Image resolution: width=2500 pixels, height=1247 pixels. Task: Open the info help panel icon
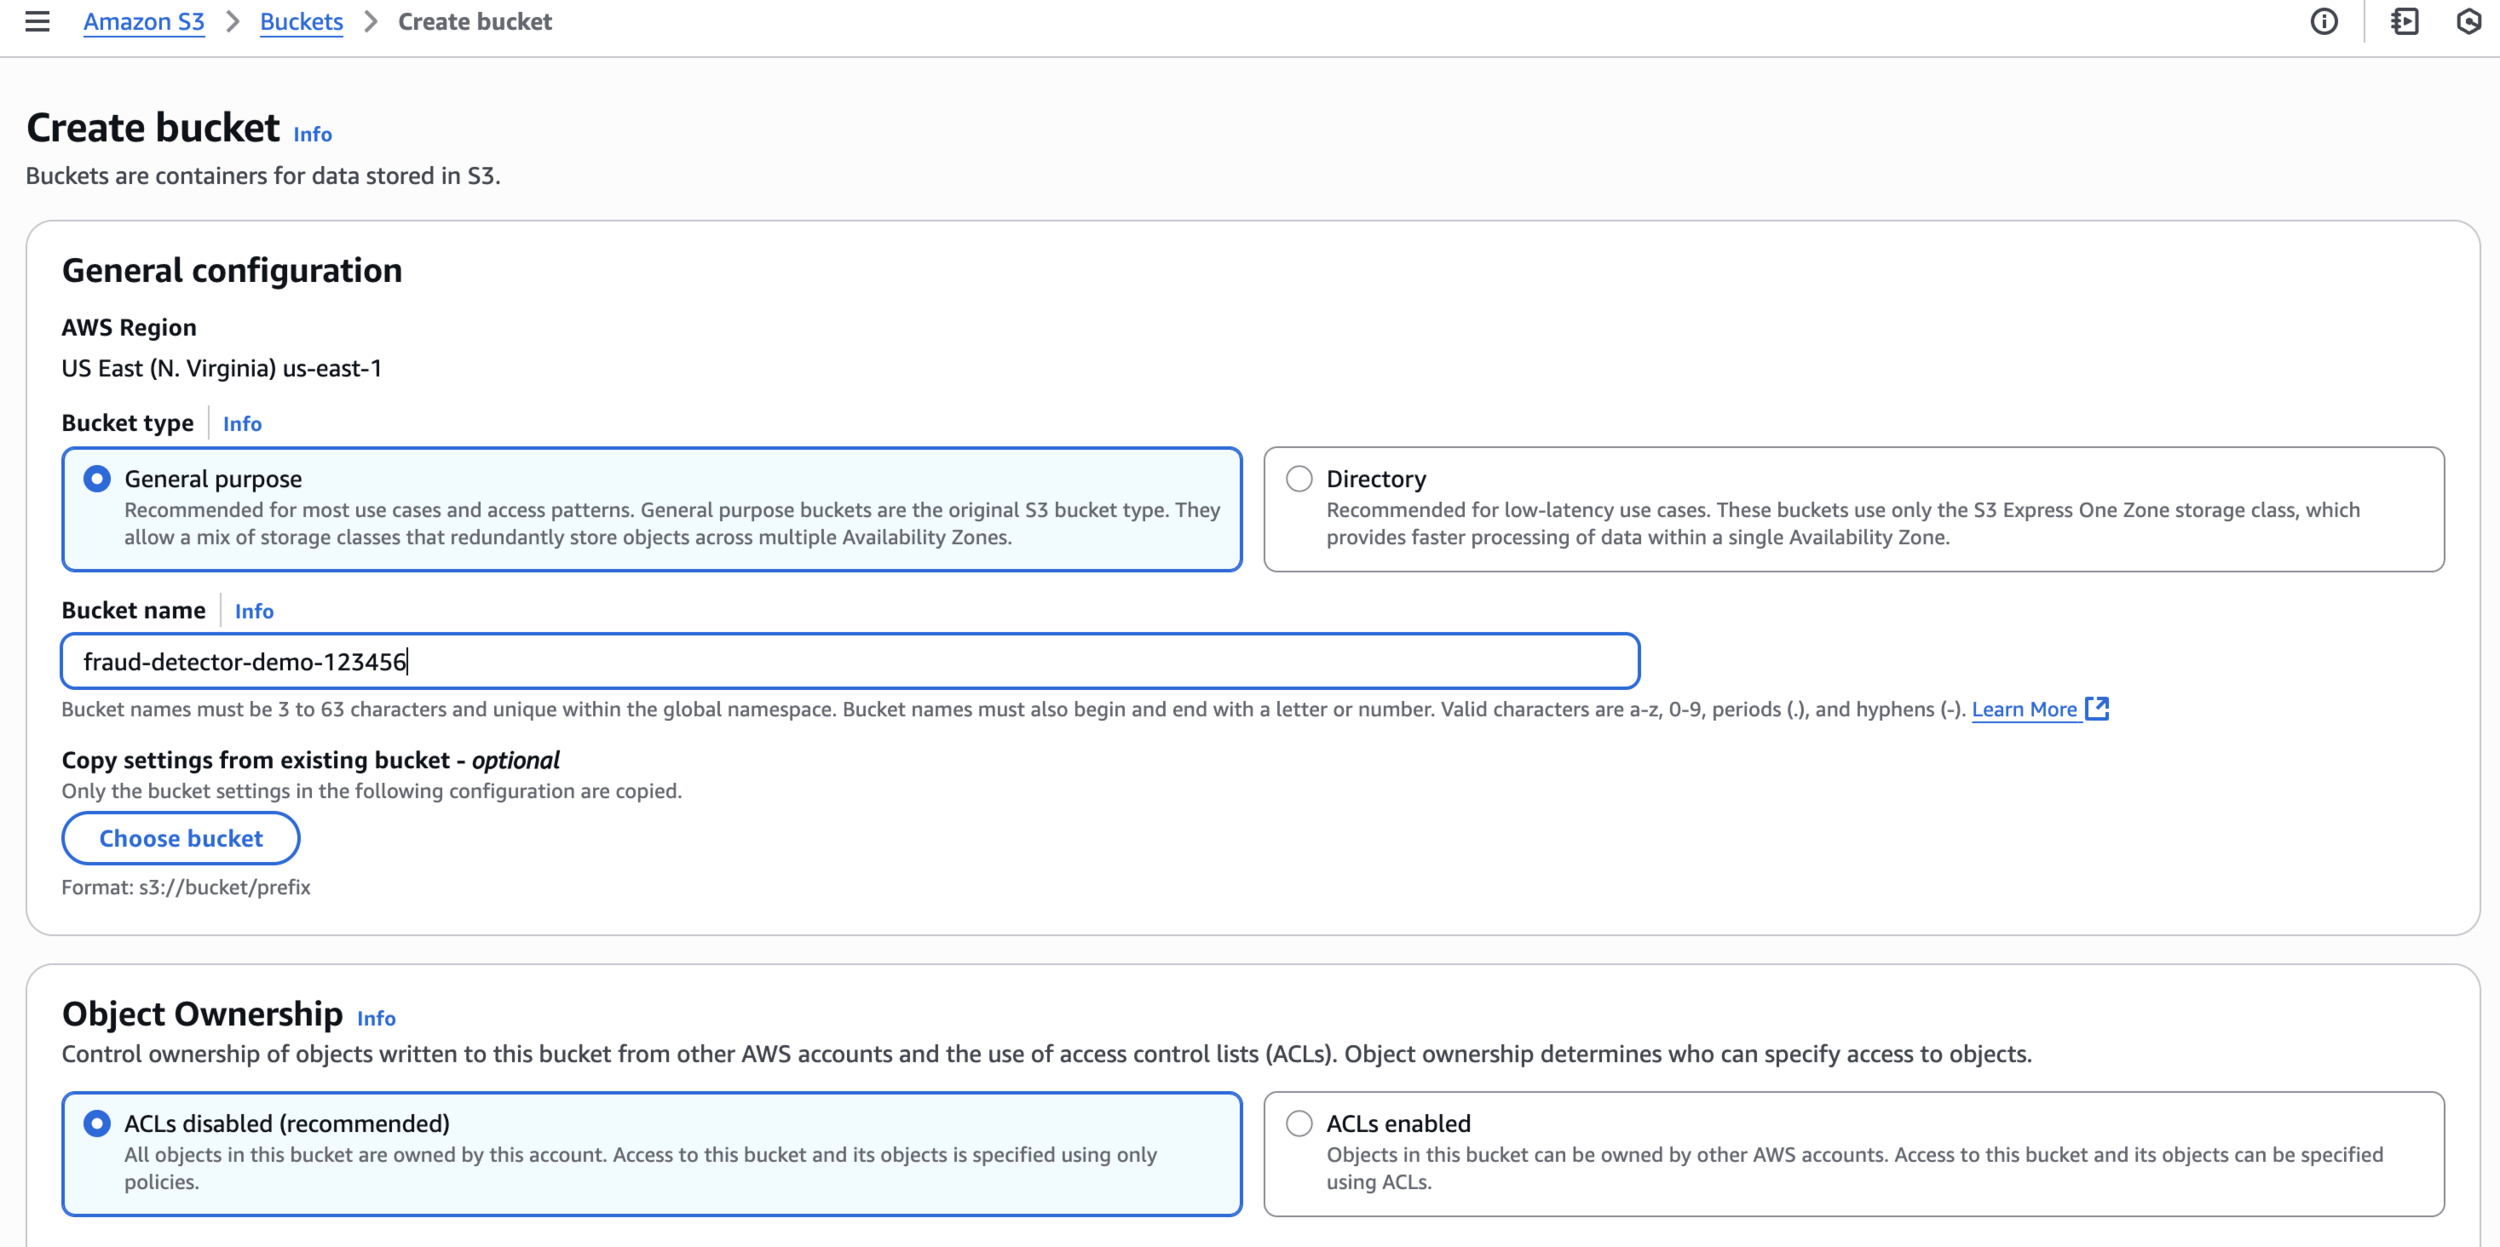(2324, 21)
